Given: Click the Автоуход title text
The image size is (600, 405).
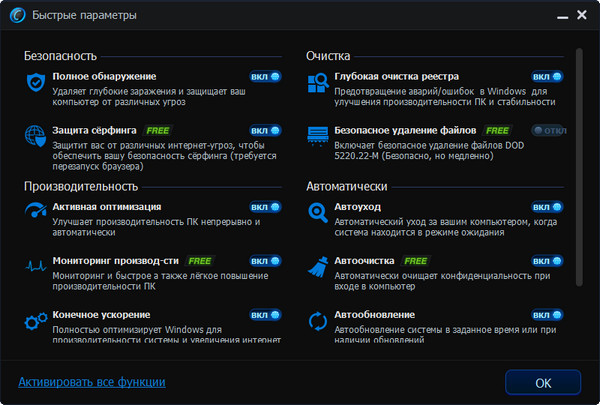Looking at the screenshot, I should click(357, 207).
